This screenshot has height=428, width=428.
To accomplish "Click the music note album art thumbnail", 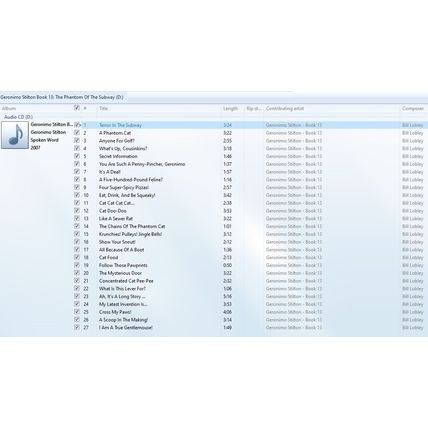I will pos(15,135).
